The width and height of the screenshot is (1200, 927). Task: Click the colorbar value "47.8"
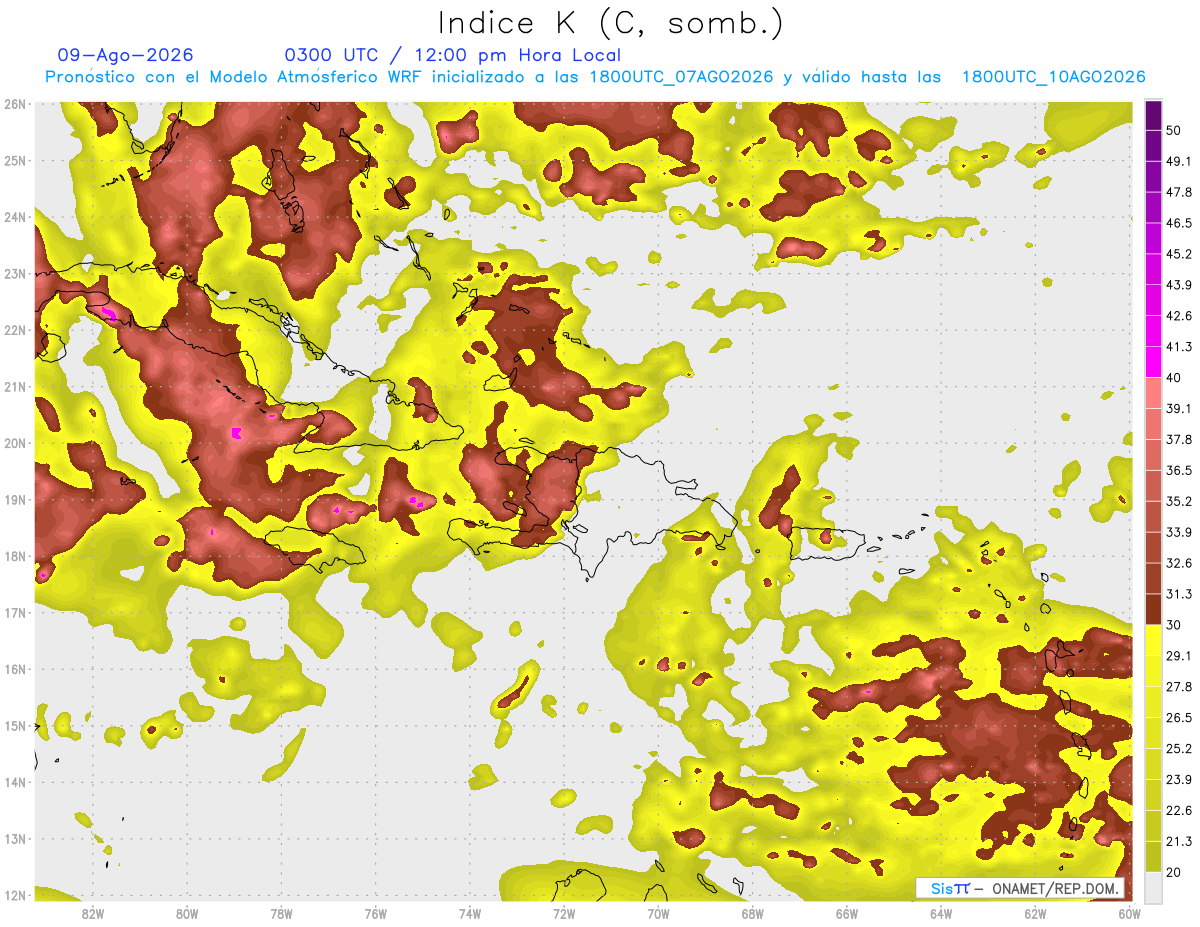pos(1178,192)
